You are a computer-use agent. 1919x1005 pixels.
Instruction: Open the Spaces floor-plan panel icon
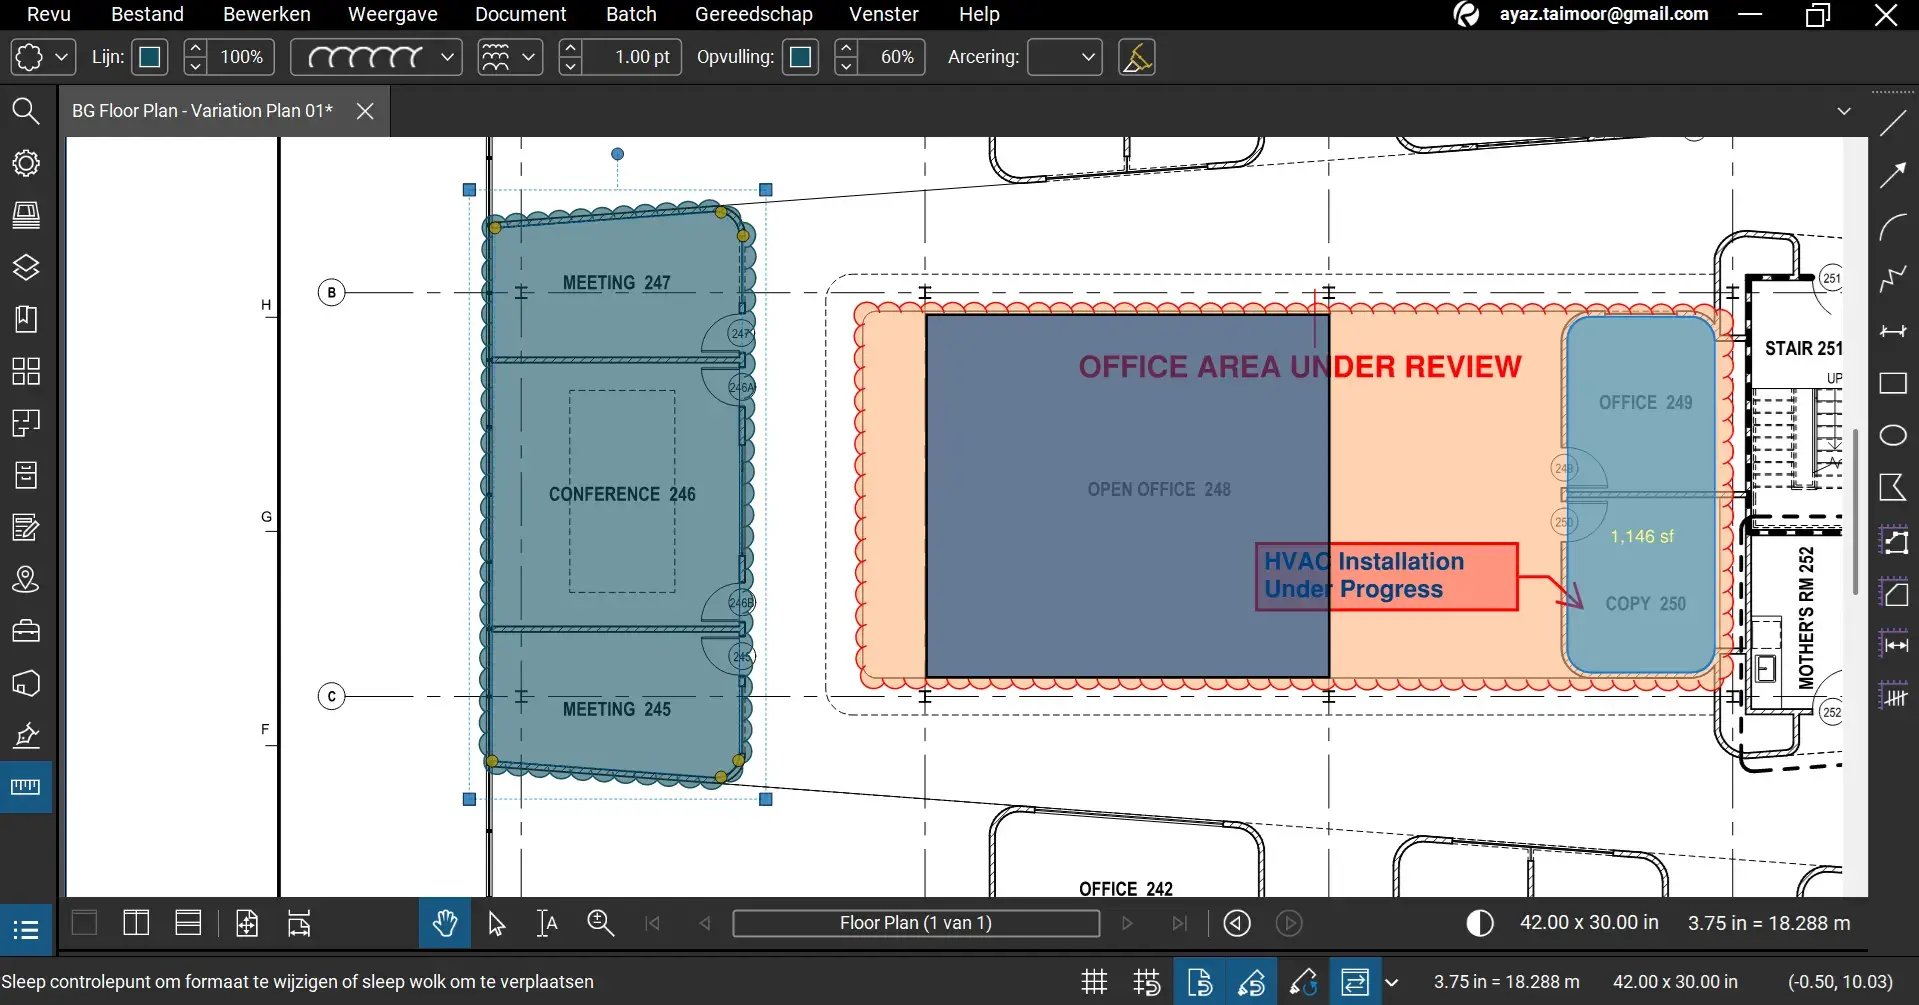pyautogui.click(x=26, y=423)
